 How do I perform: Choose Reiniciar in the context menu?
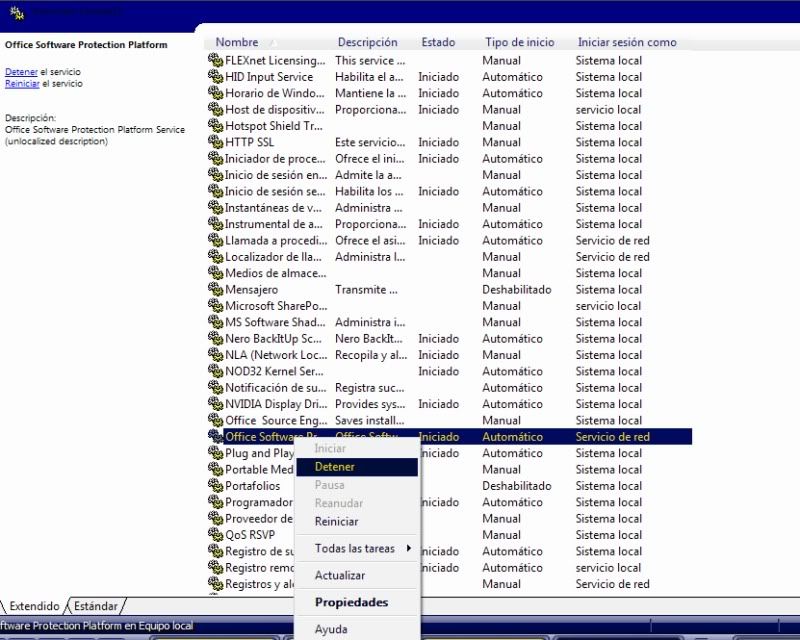(x=357, y=522)
